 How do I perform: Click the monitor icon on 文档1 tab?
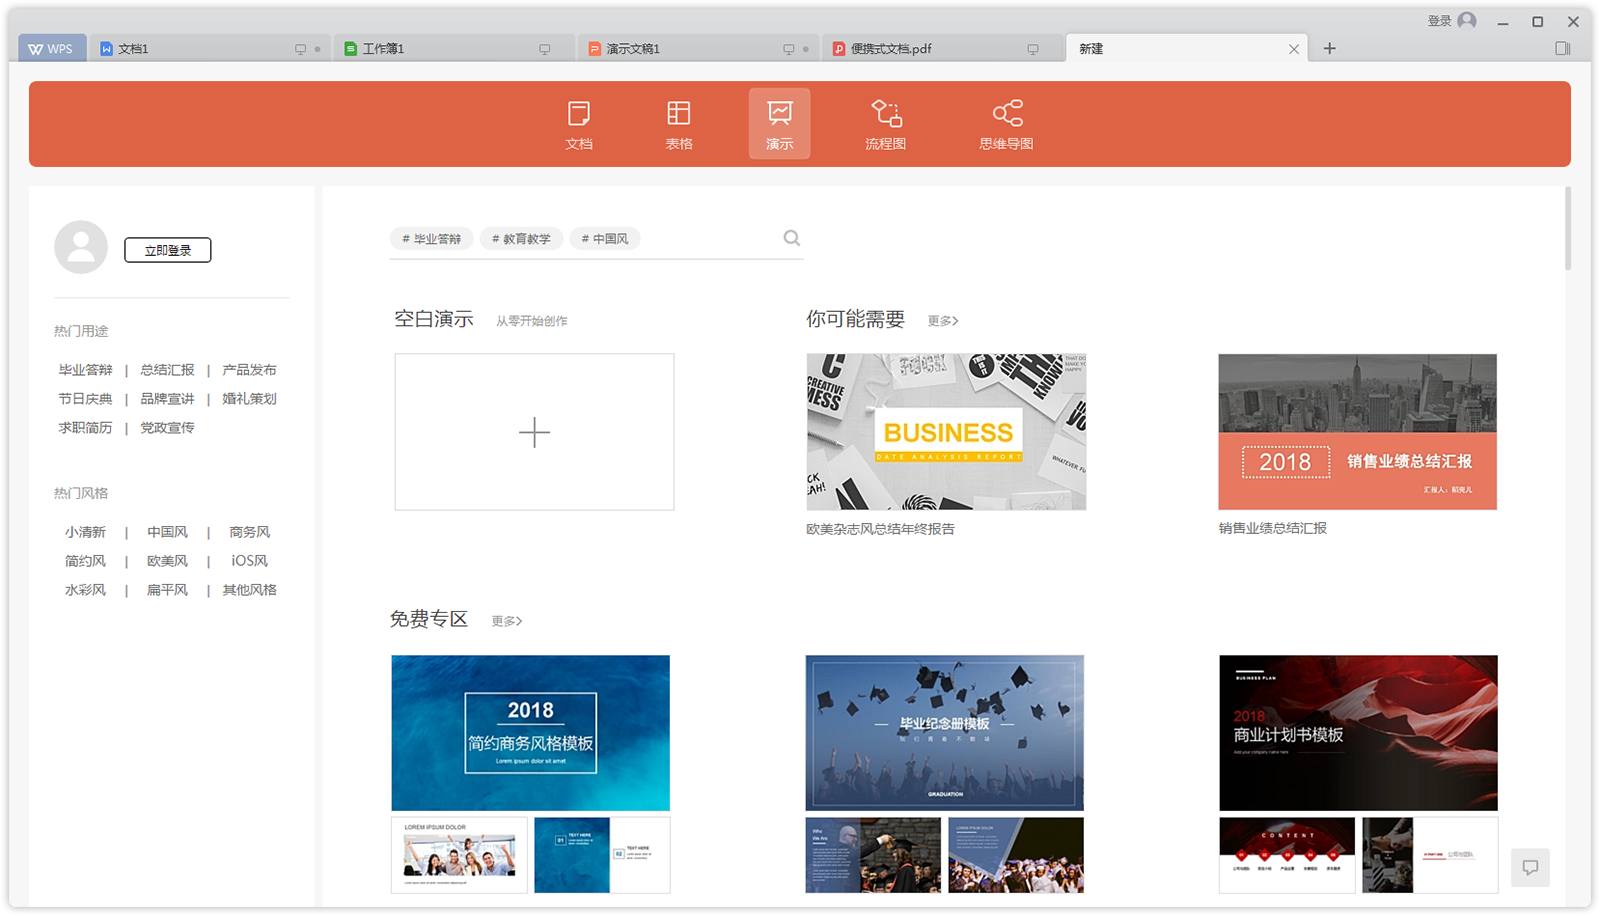300,49
